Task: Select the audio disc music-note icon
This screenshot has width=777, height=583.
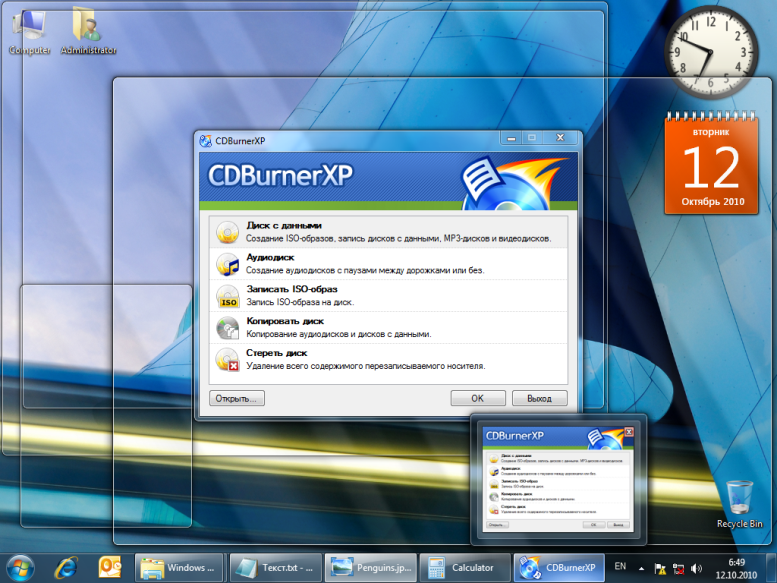Action: 227,264
